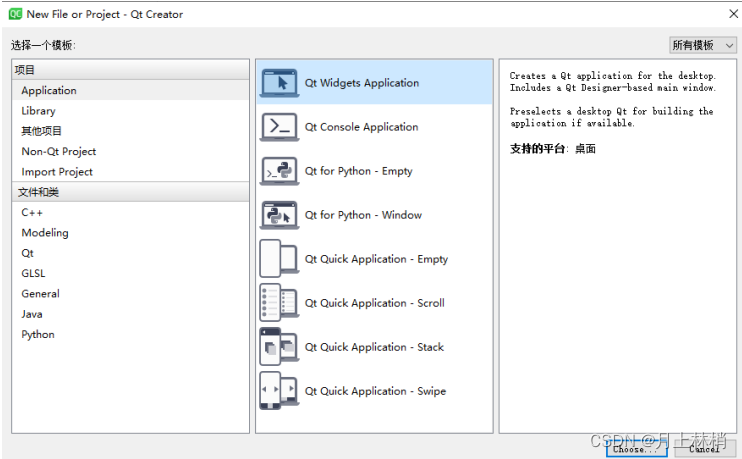Select the Qt Console Application terminal icon
The width and height of the screenshot is (742, 459).
[x=279, y=127]
